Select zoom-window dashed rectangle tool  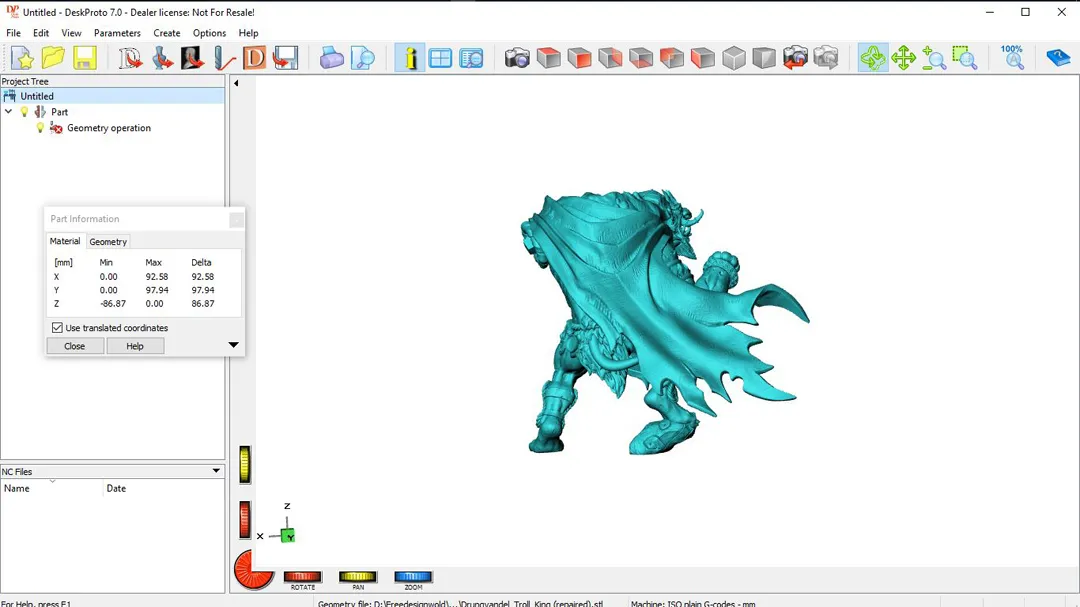[965, 58]
